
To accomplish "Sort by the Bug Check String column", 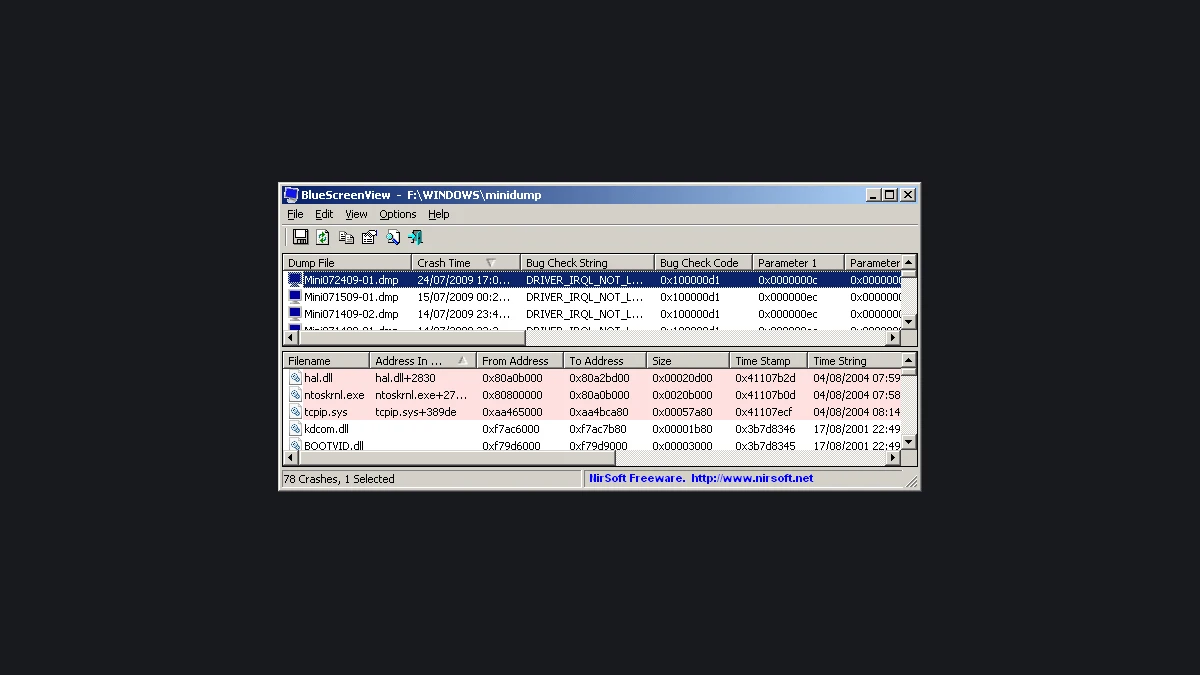I will 587,263.
